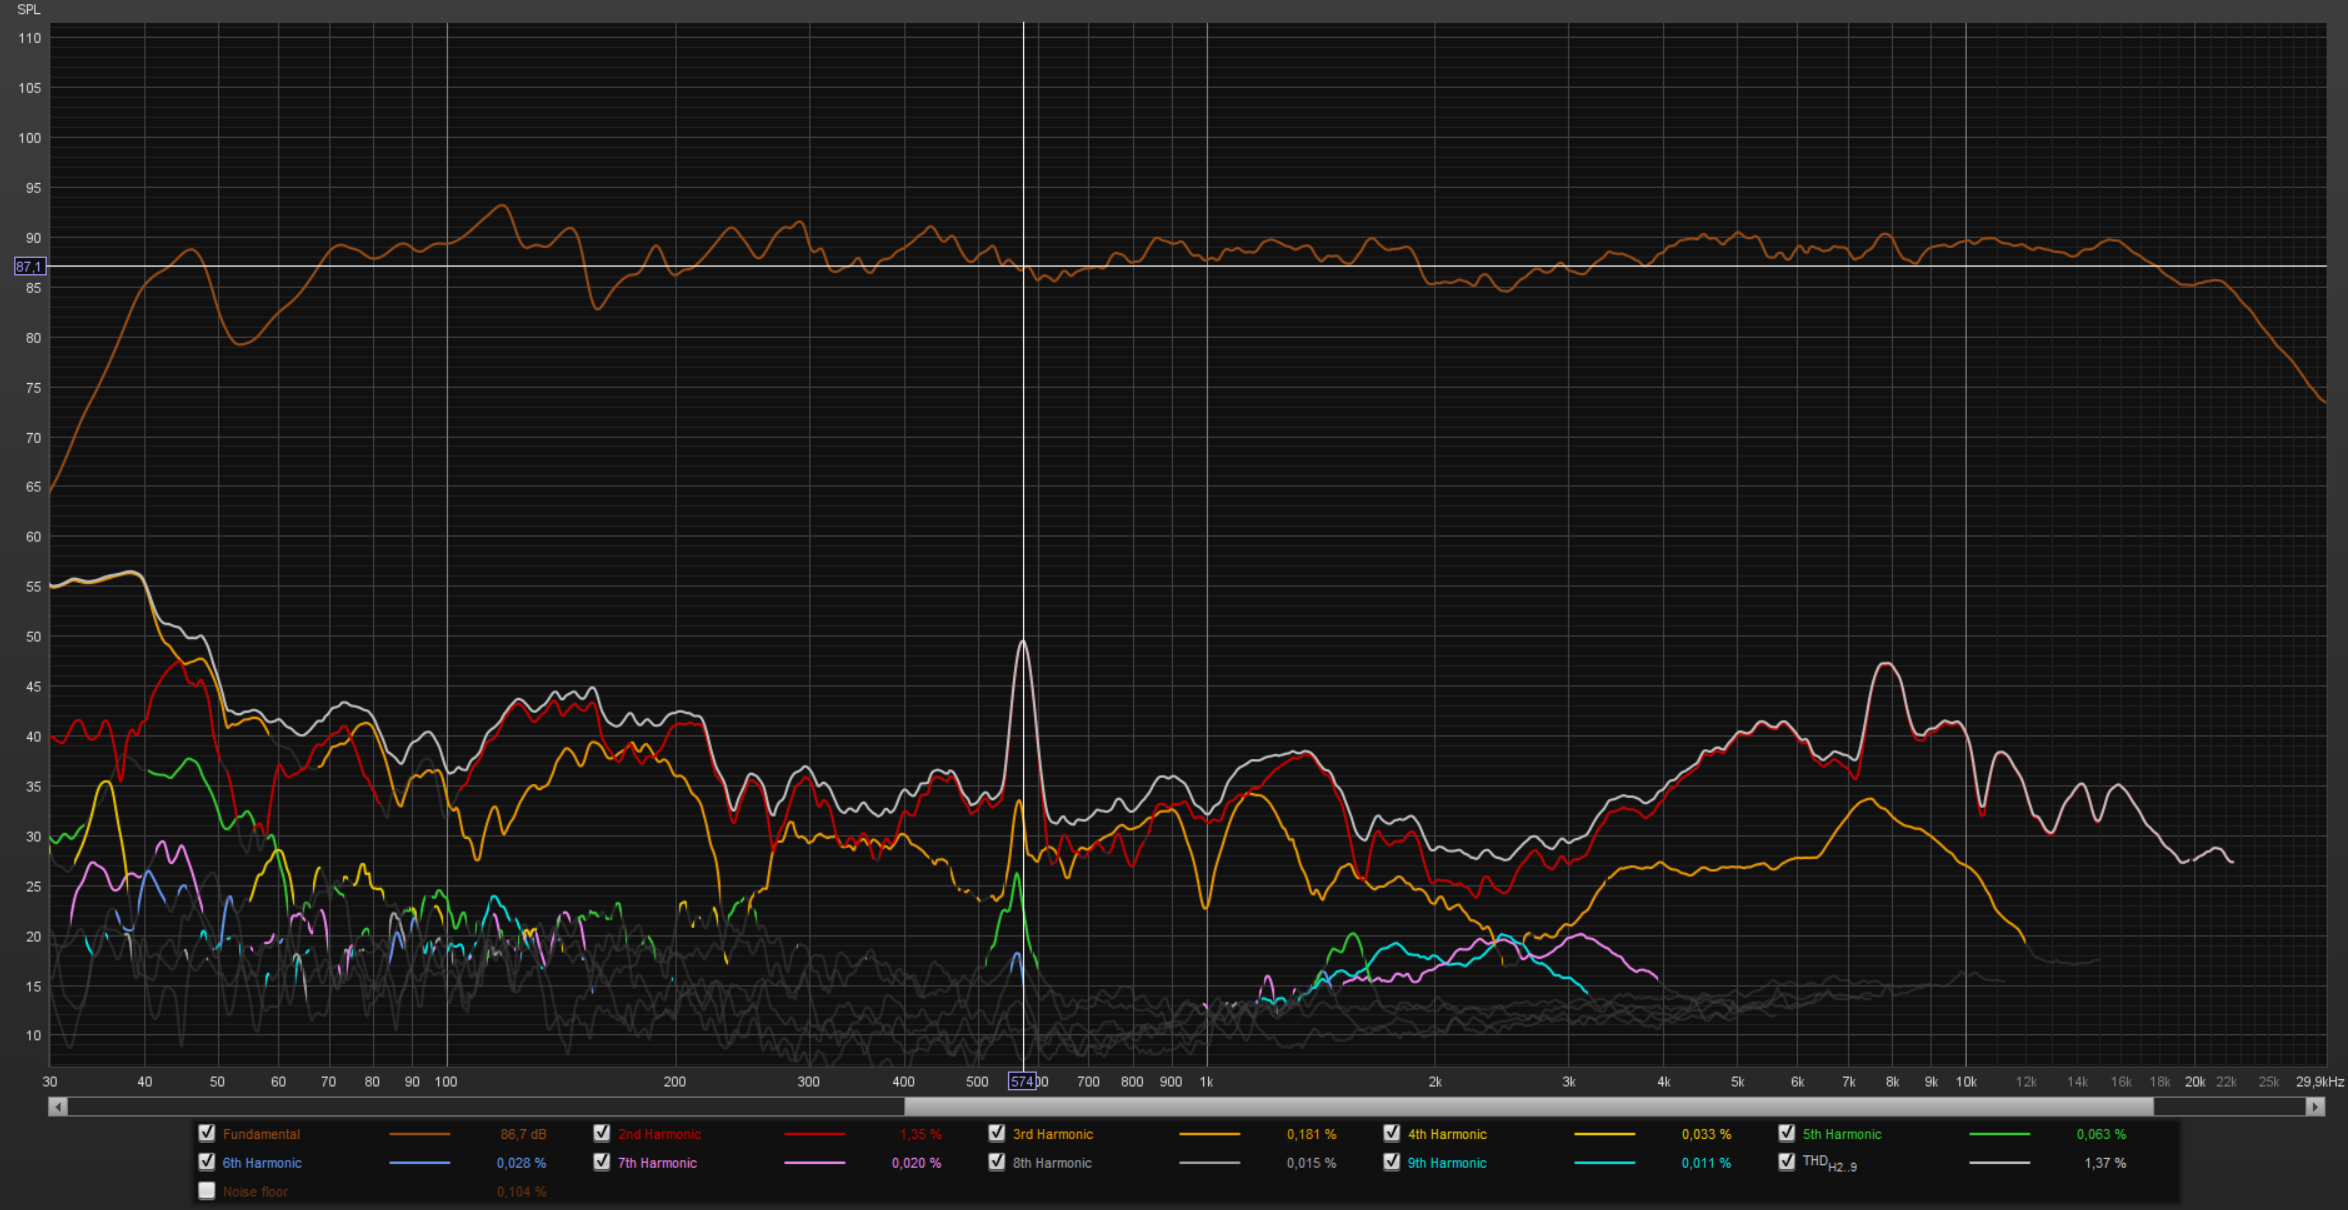
Task: Click the 5th Harmonic green line swatch
Action: (2000, 1134)
